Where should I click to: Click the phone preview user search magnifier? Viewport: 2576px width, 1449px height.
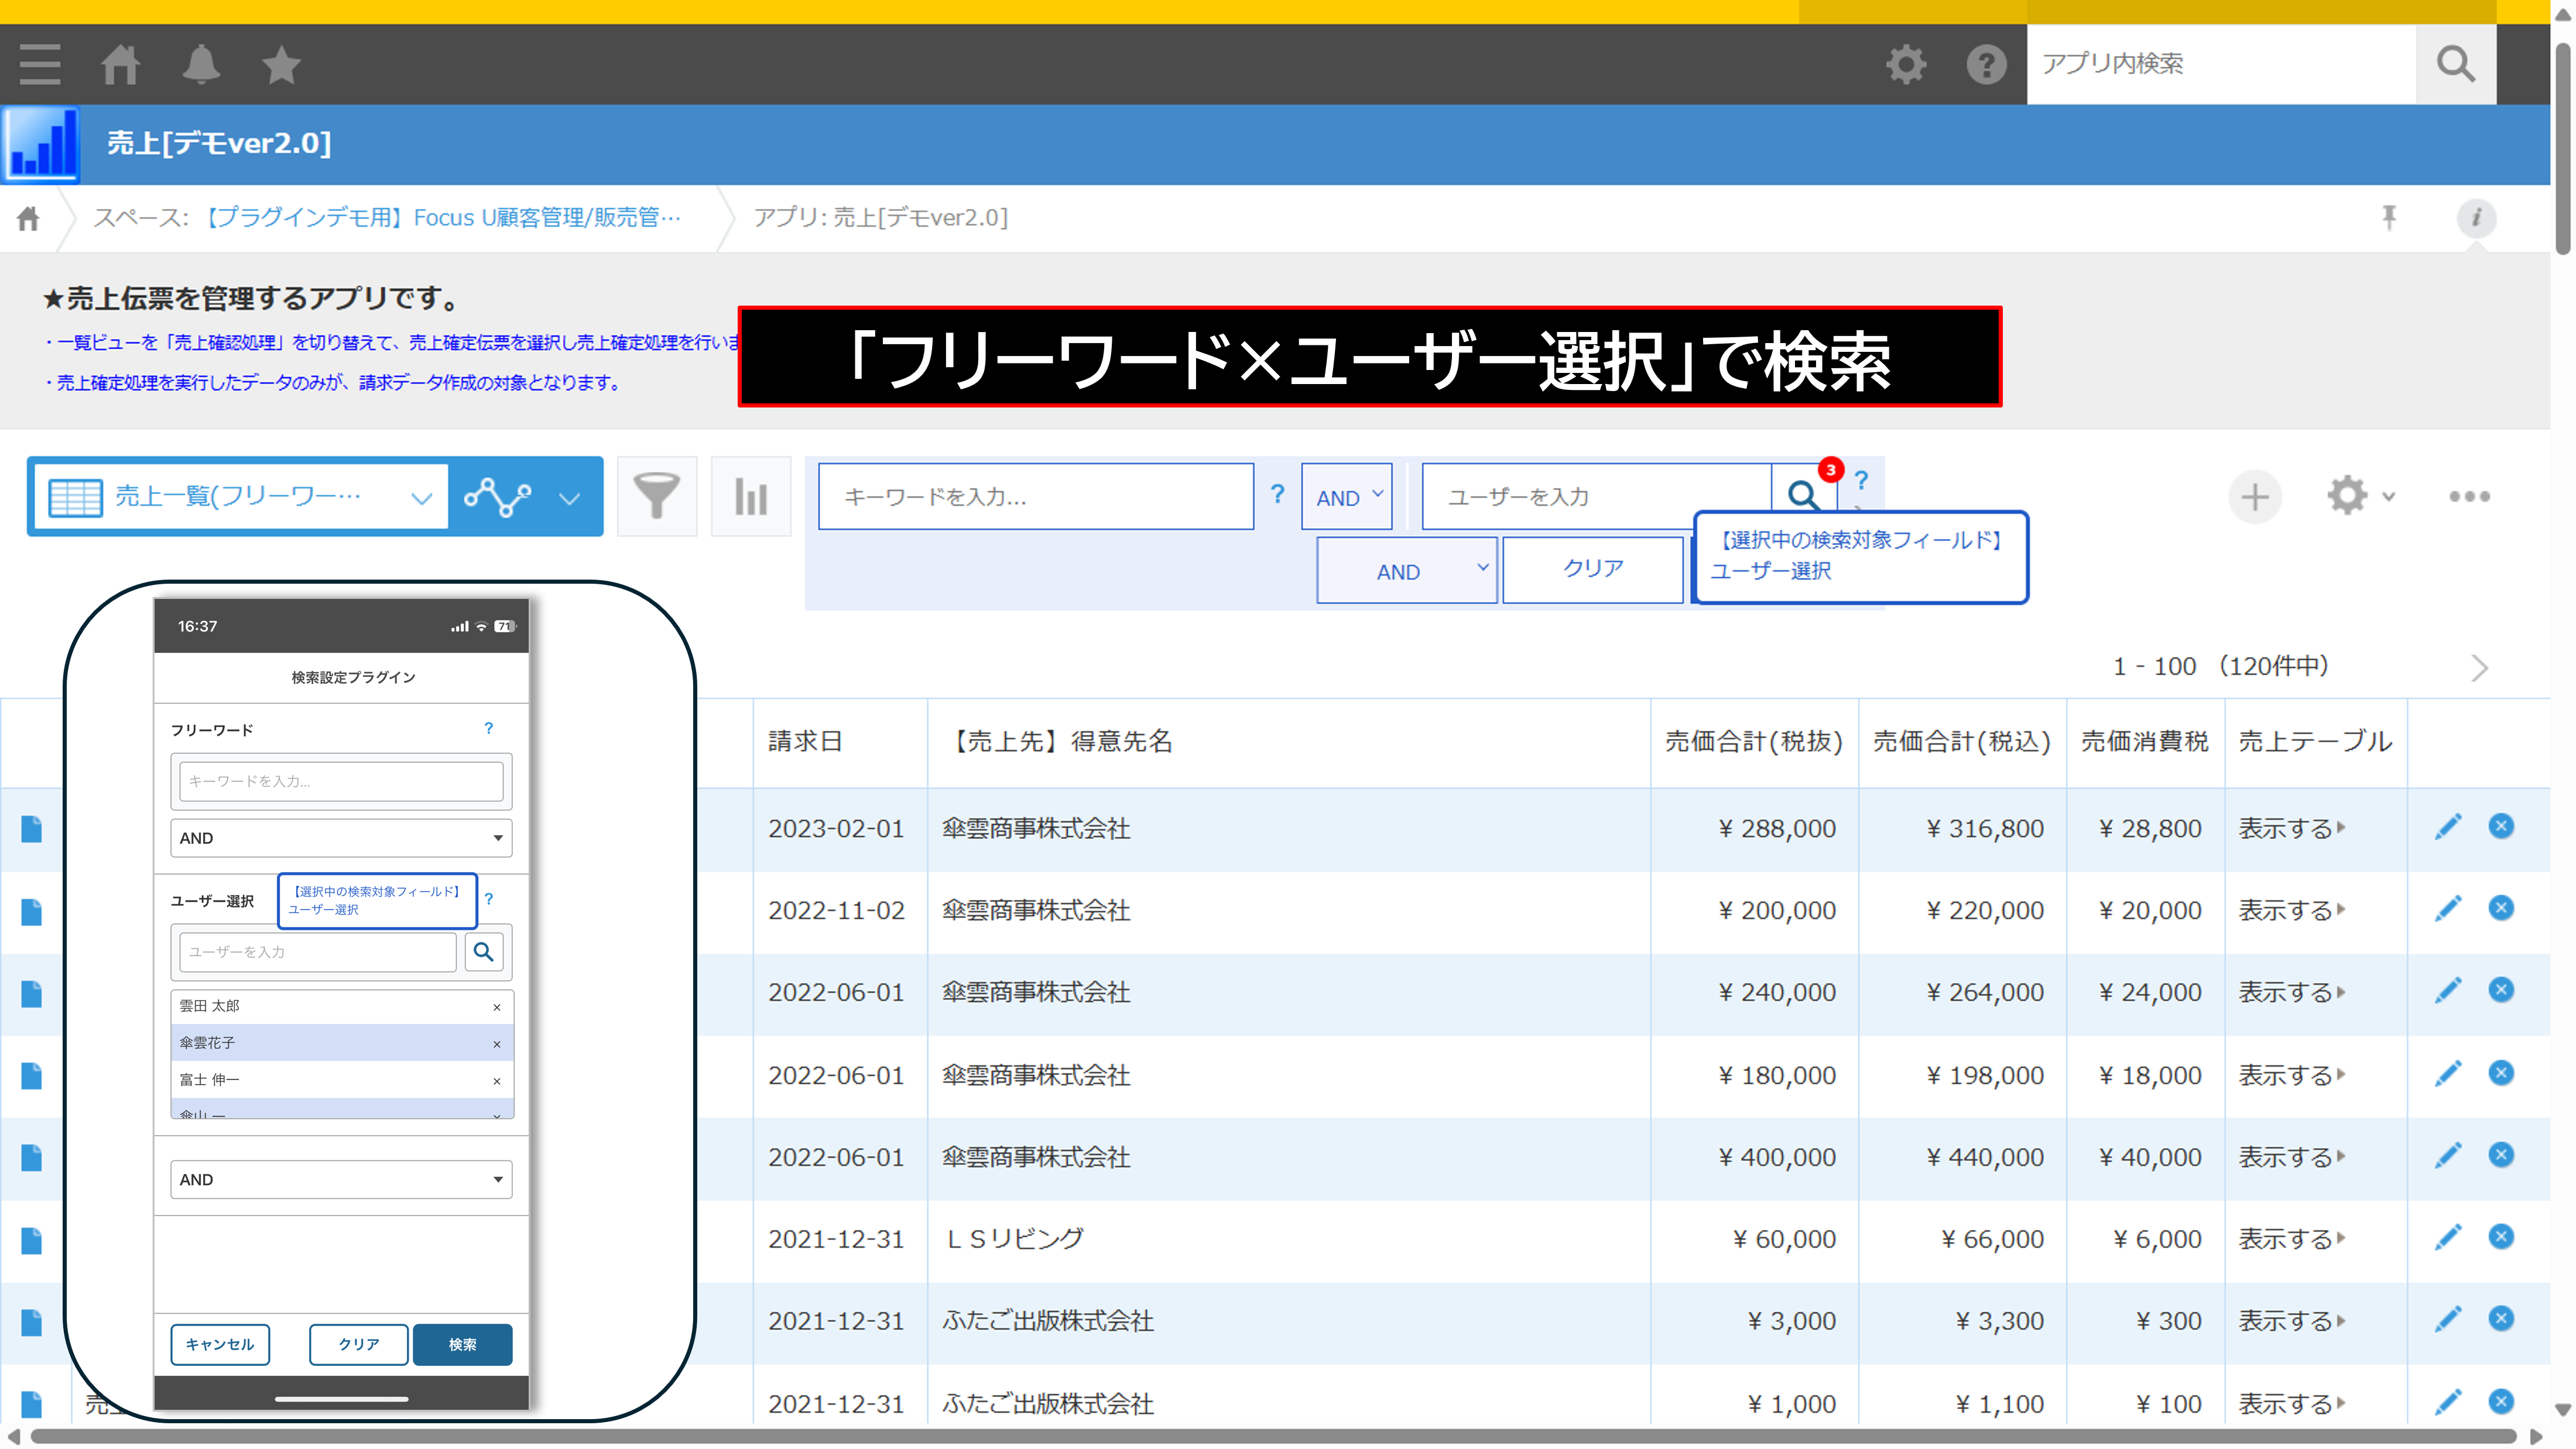[483, 952]
